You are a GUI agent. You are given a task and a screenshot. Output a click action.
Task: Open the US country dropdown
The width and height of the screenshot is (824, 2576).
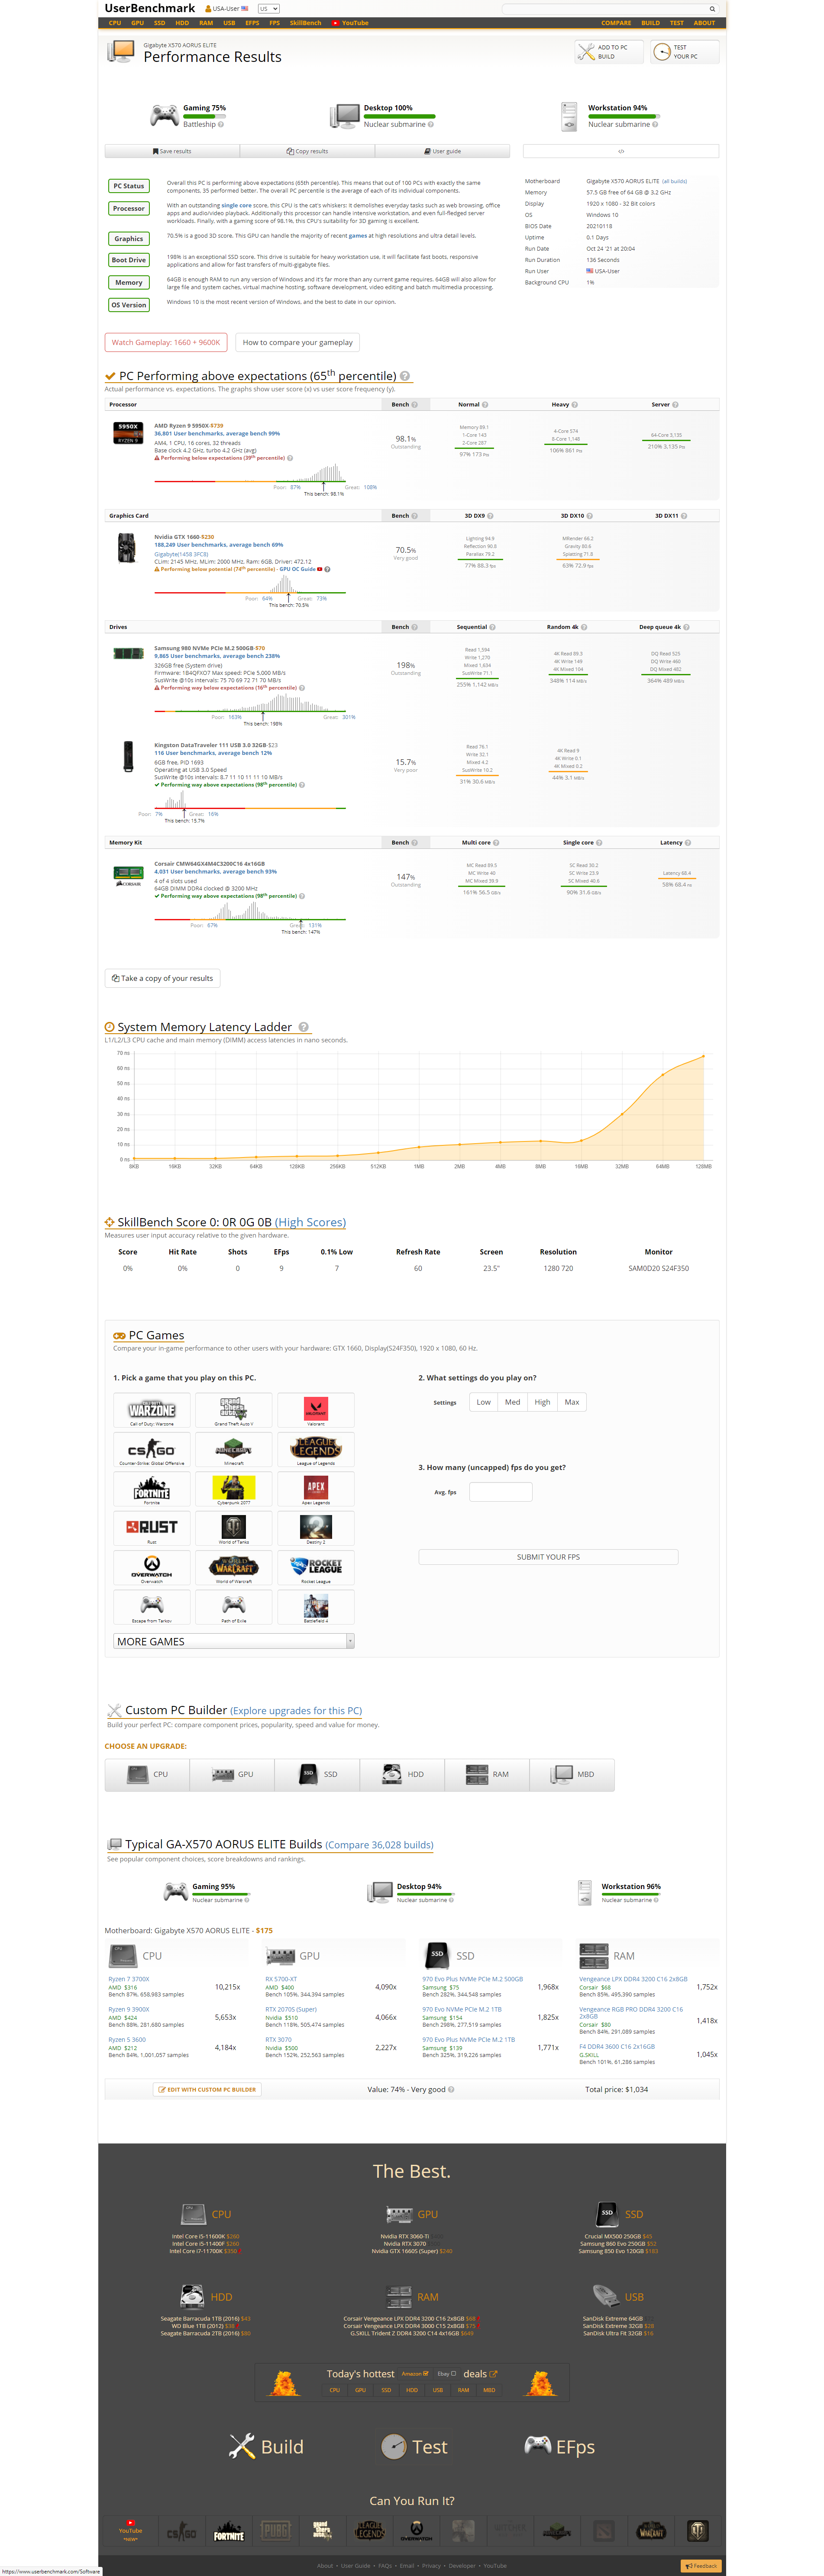click(x=269, y=9)
